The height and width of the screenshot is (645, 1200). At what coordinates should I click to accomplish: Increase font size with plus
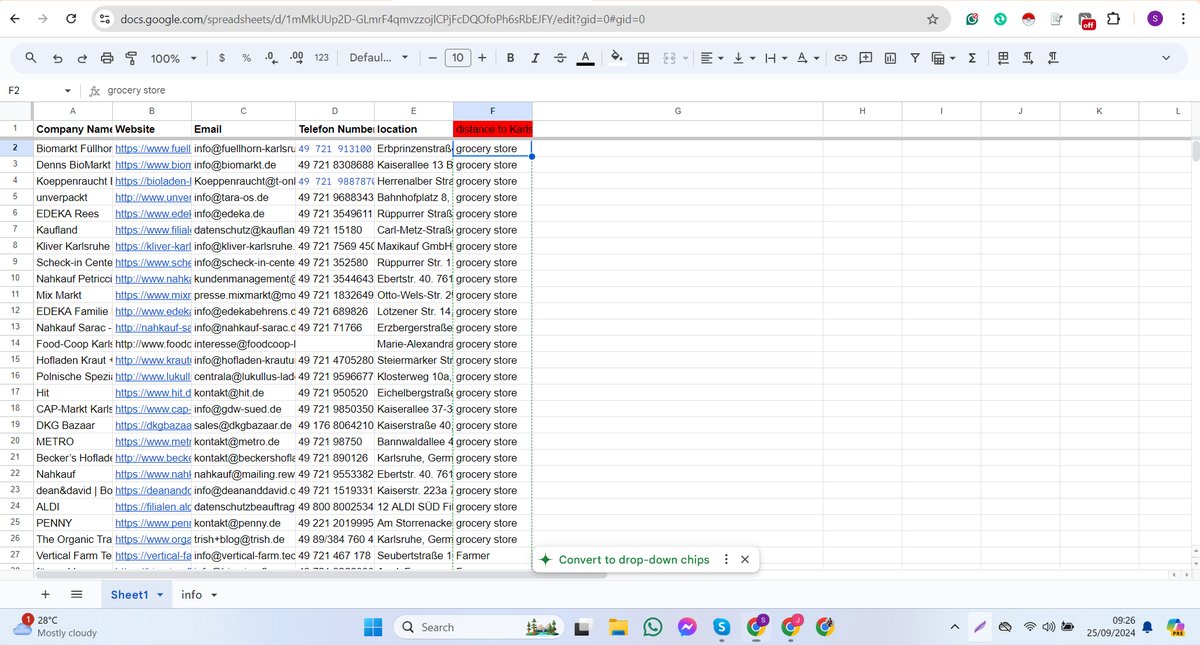(x=482, y=59)
